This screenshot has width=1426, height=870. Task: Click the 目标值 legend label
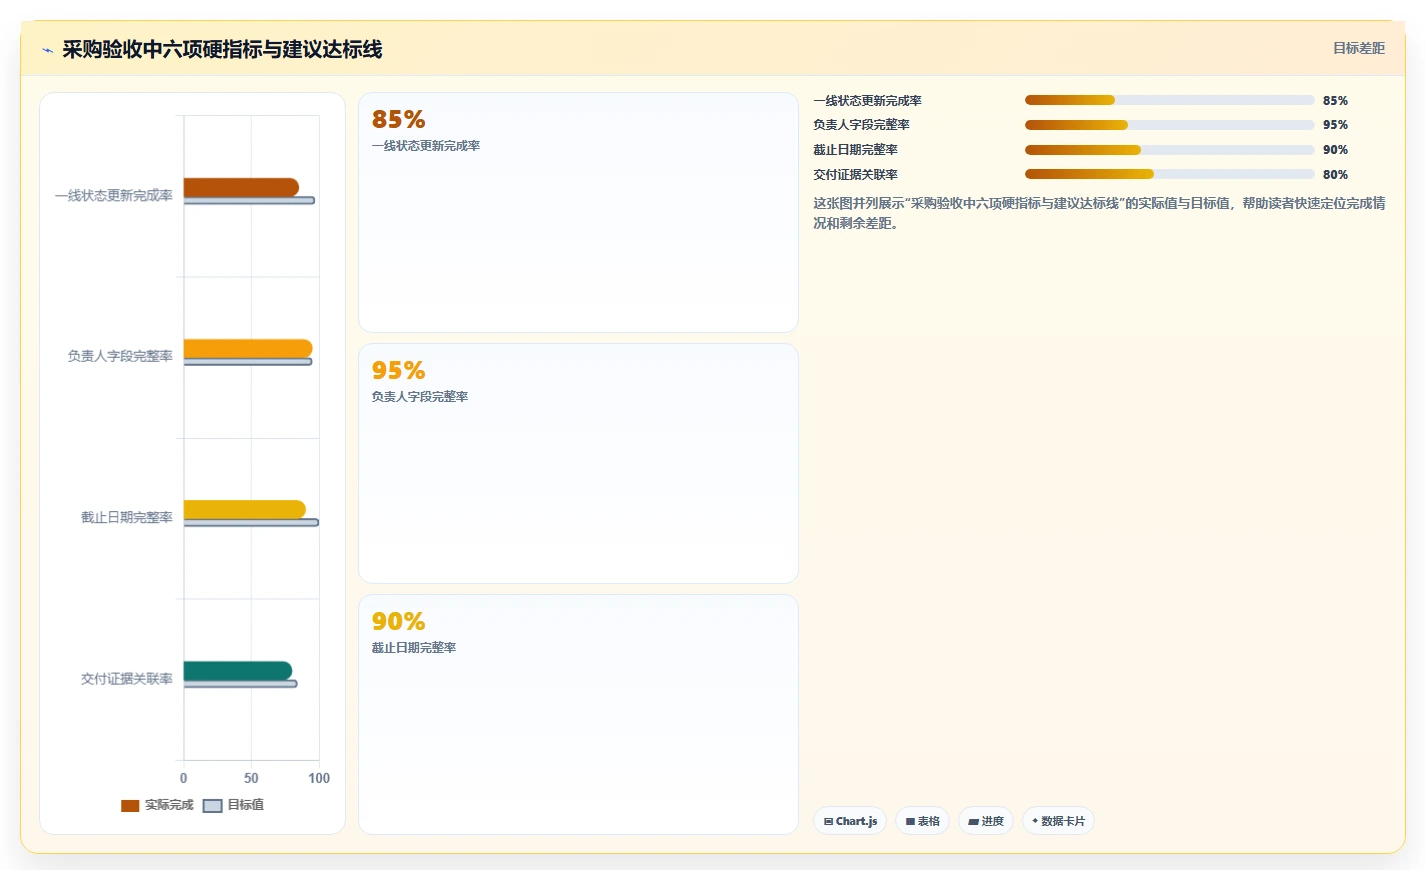pyautogui.click(x=246, y=805)
